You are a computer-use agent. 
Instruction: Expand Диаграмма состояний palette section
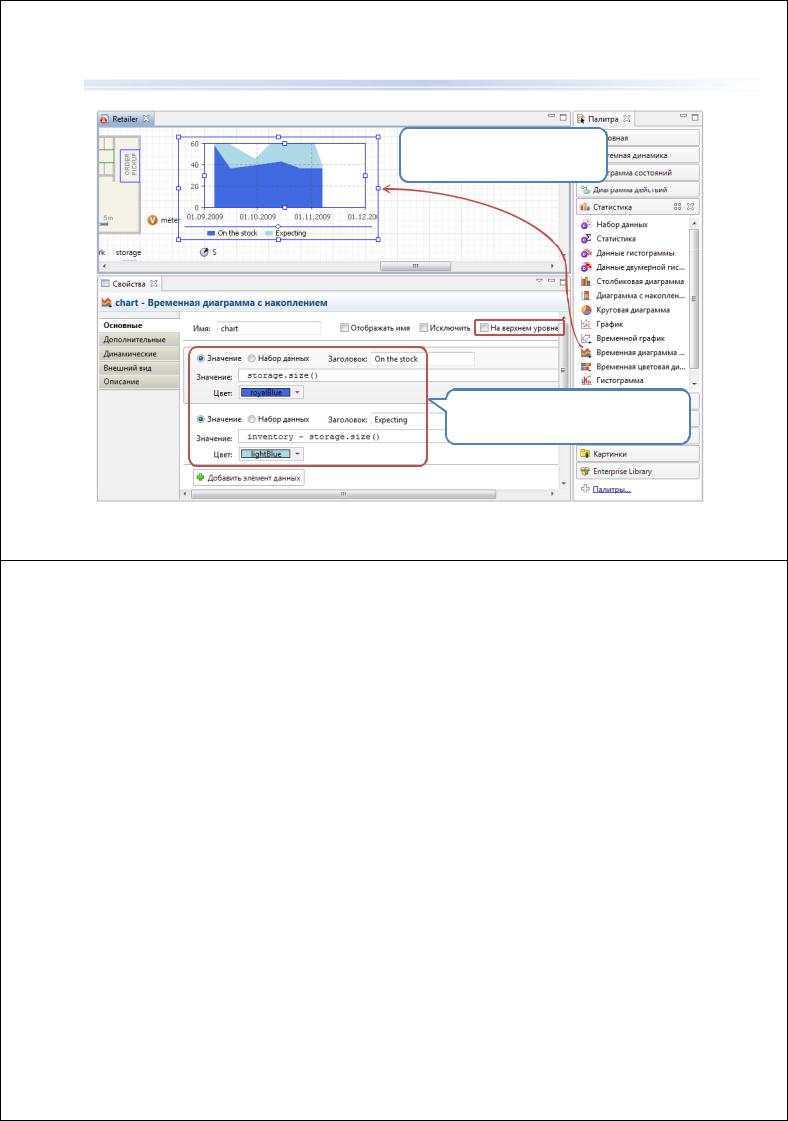[639, 173]
